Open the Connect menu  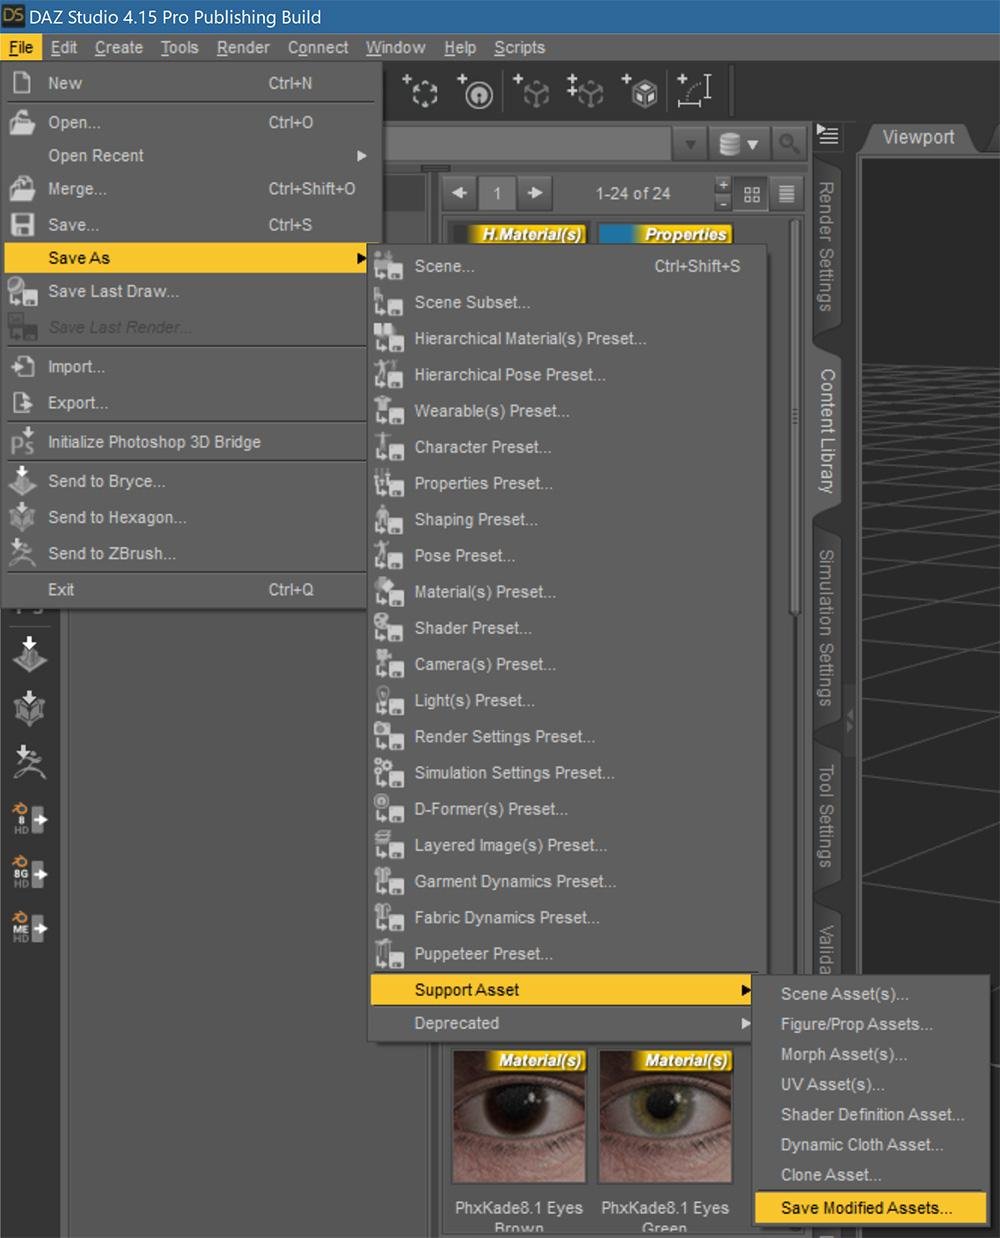(x=318, y=47)
